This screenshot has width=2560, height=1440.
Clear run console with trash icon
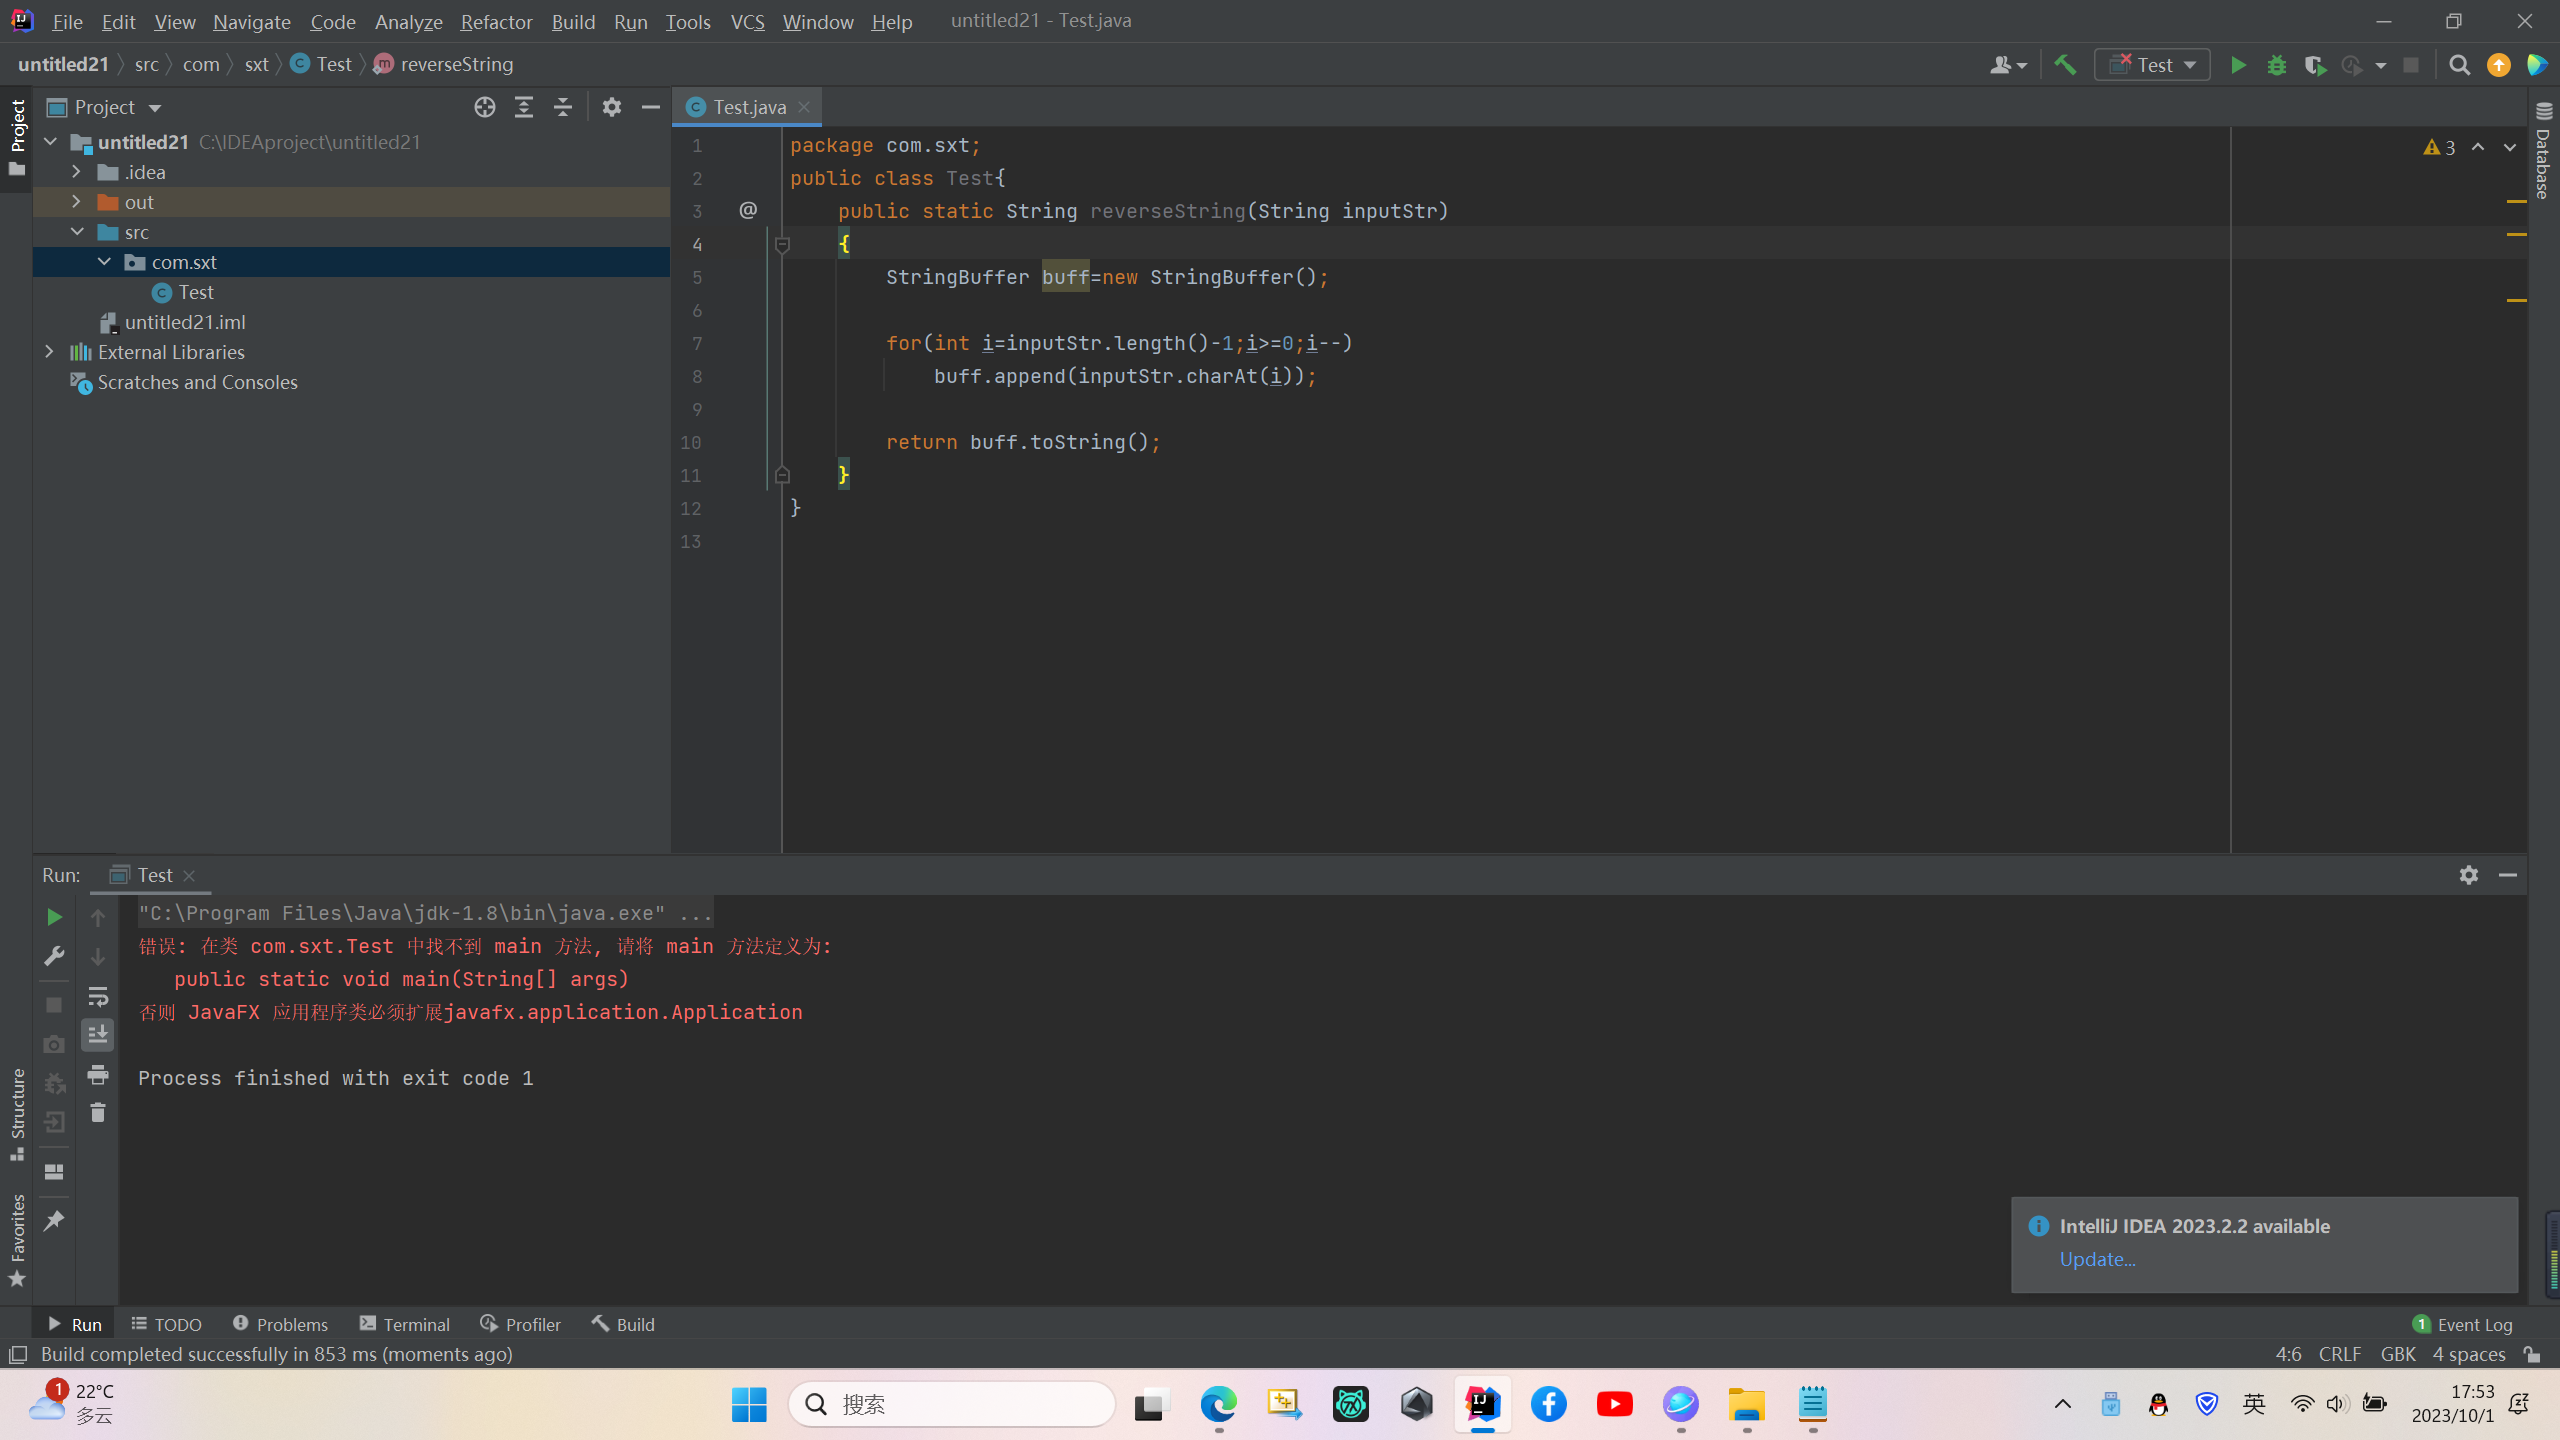pyautogui.click(x=98, y=1113)
